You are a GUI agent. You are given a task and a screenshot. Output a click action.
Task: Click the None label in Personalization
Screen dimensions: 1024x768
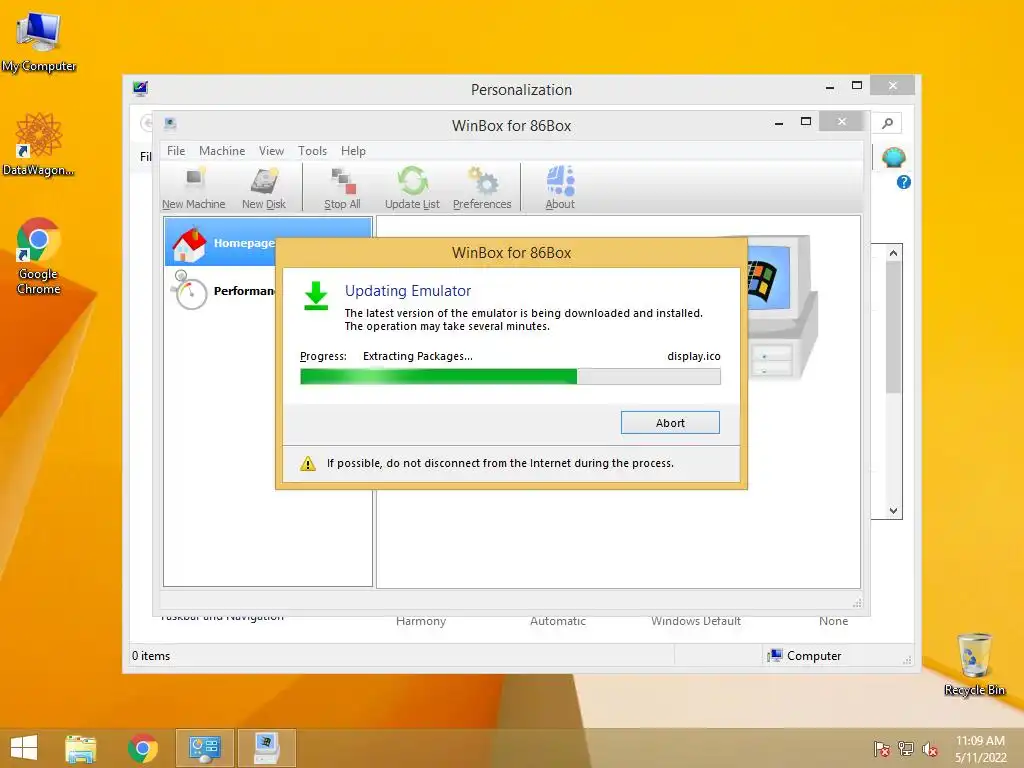(x=833, y=621)
